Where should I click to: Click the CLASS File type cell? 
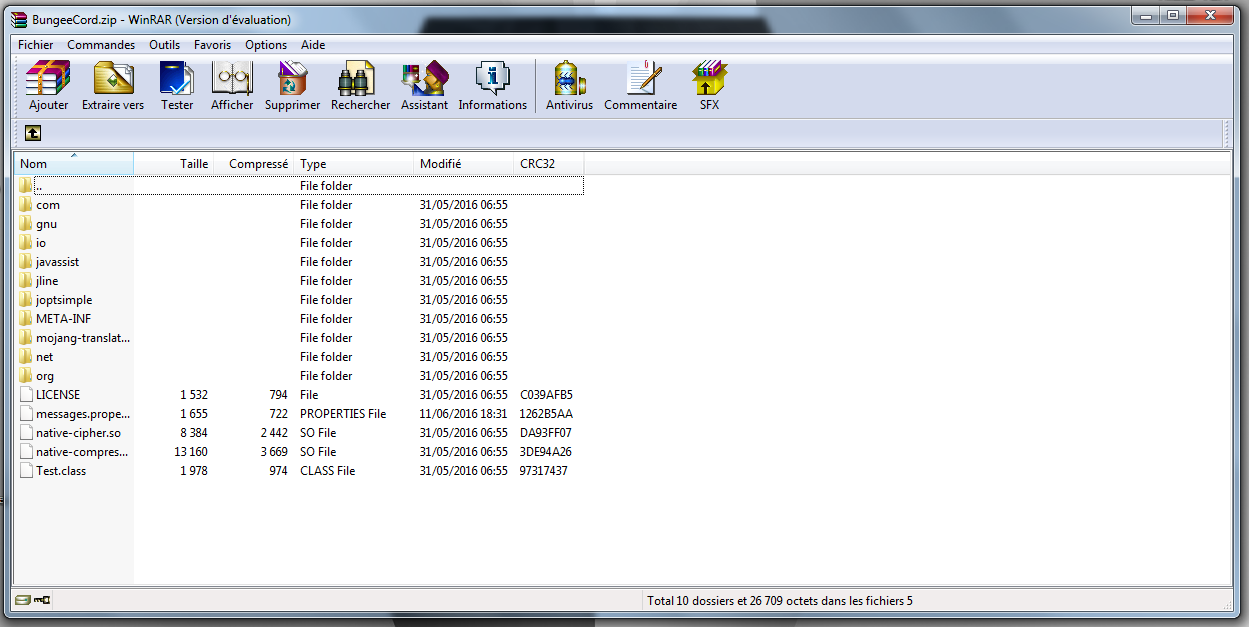[328, 470]
